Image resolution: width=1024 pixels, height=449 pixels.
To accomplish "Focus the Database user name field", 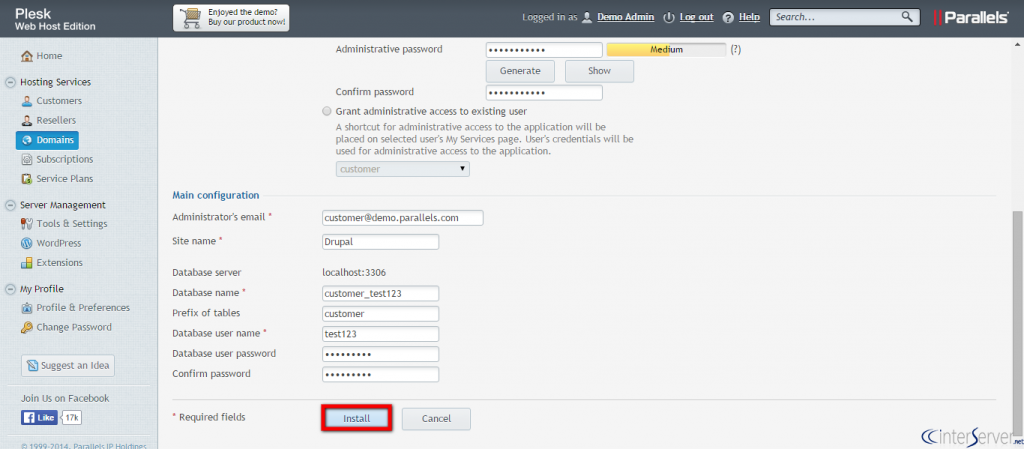I will pos(381,334).
